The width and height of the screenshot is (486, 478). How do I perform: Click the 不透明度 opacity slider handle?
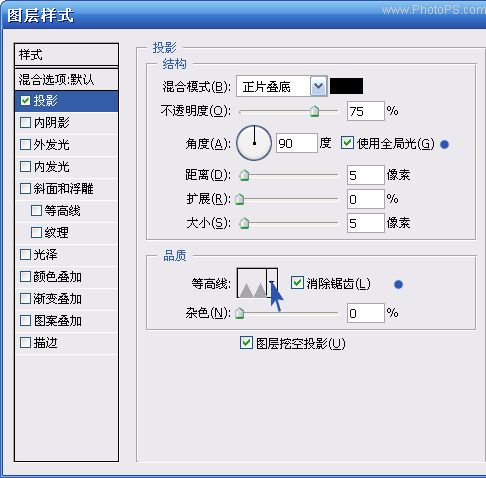tap(314, 111)
